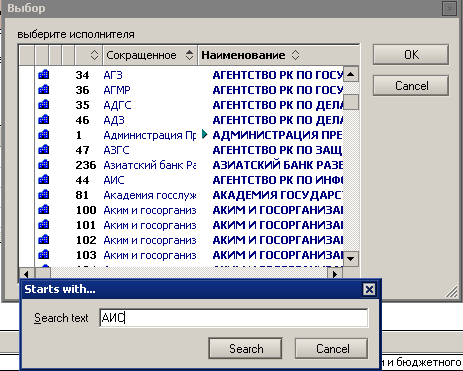The image size is (463, 371).
Task: Select the АЗГС short name cell
Action: click(116, 150)
